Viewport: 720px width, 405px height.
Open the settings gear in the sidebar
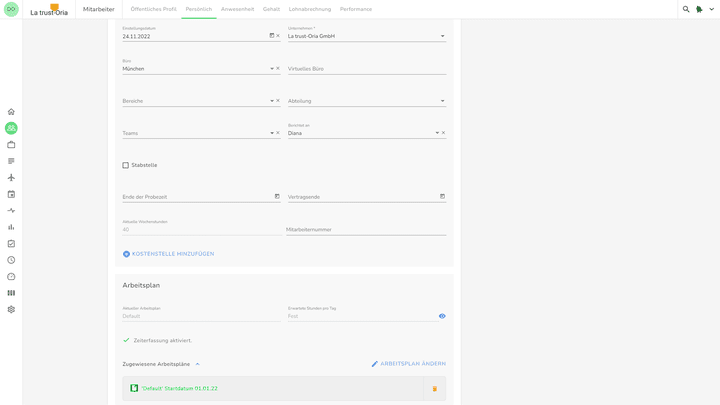[11, 310]
